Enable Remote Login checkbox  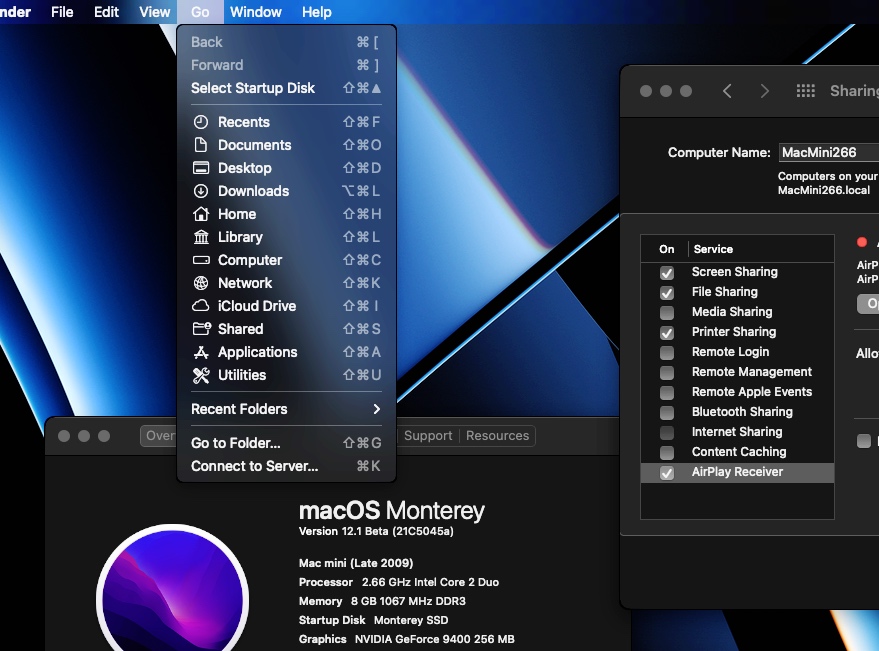tap(667, 353)
